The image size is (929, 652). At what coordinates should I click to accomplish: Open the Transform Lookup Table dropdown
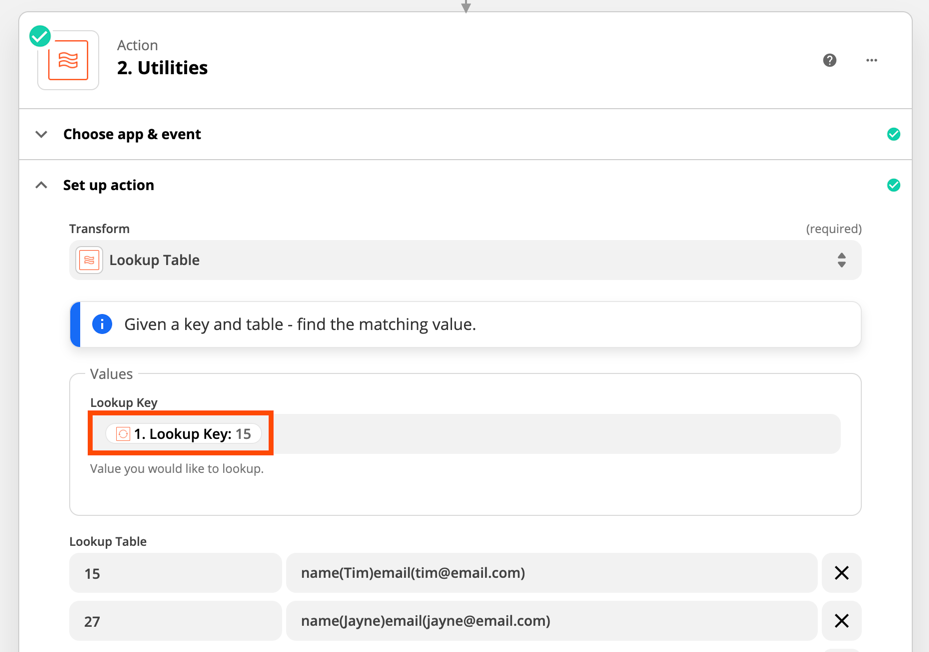[465, 260]
